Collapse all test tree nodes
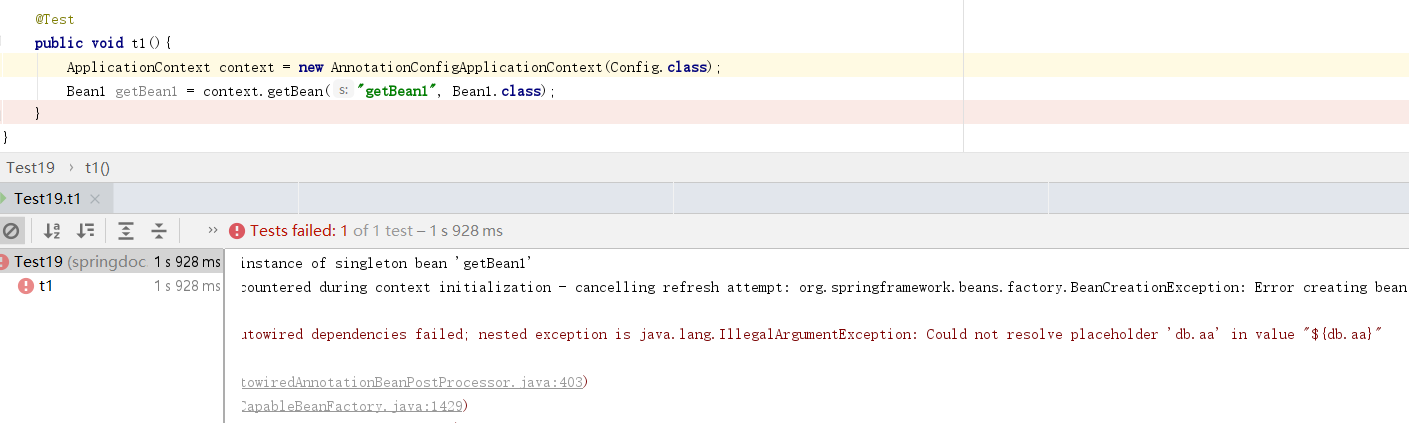This screenshot has height=423, width=1409. (159, 231)
